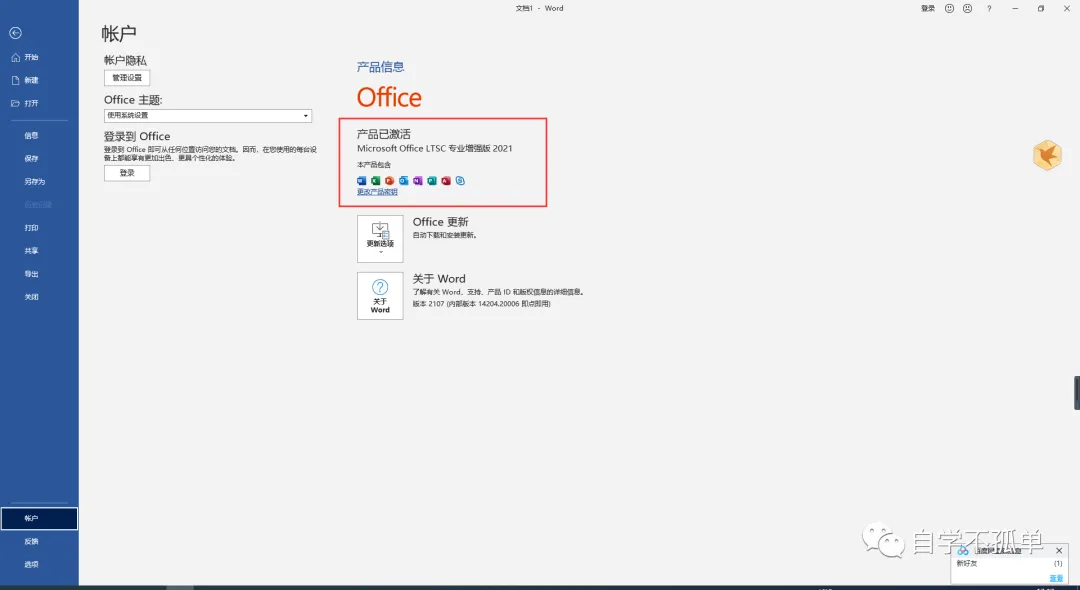
Task: Click the 产品信息 heading
Action: pyautogui.click(x=380, y=67)
